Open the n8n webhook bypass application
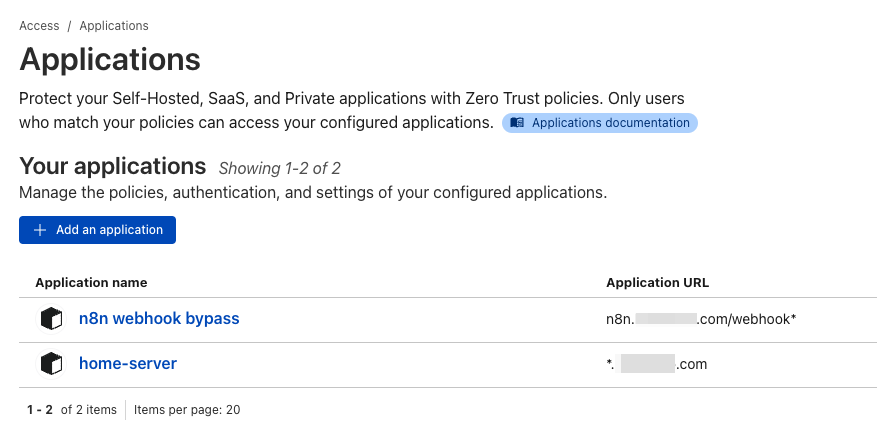Viewport: 877px width, 432px height. pos(159,318)
